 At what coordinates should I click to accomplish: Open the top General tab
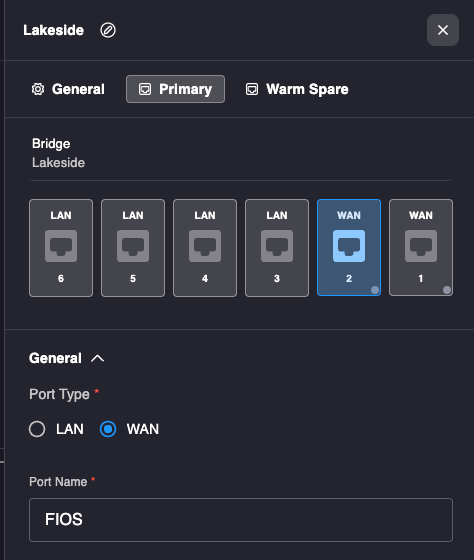click(x=68, y=89)
